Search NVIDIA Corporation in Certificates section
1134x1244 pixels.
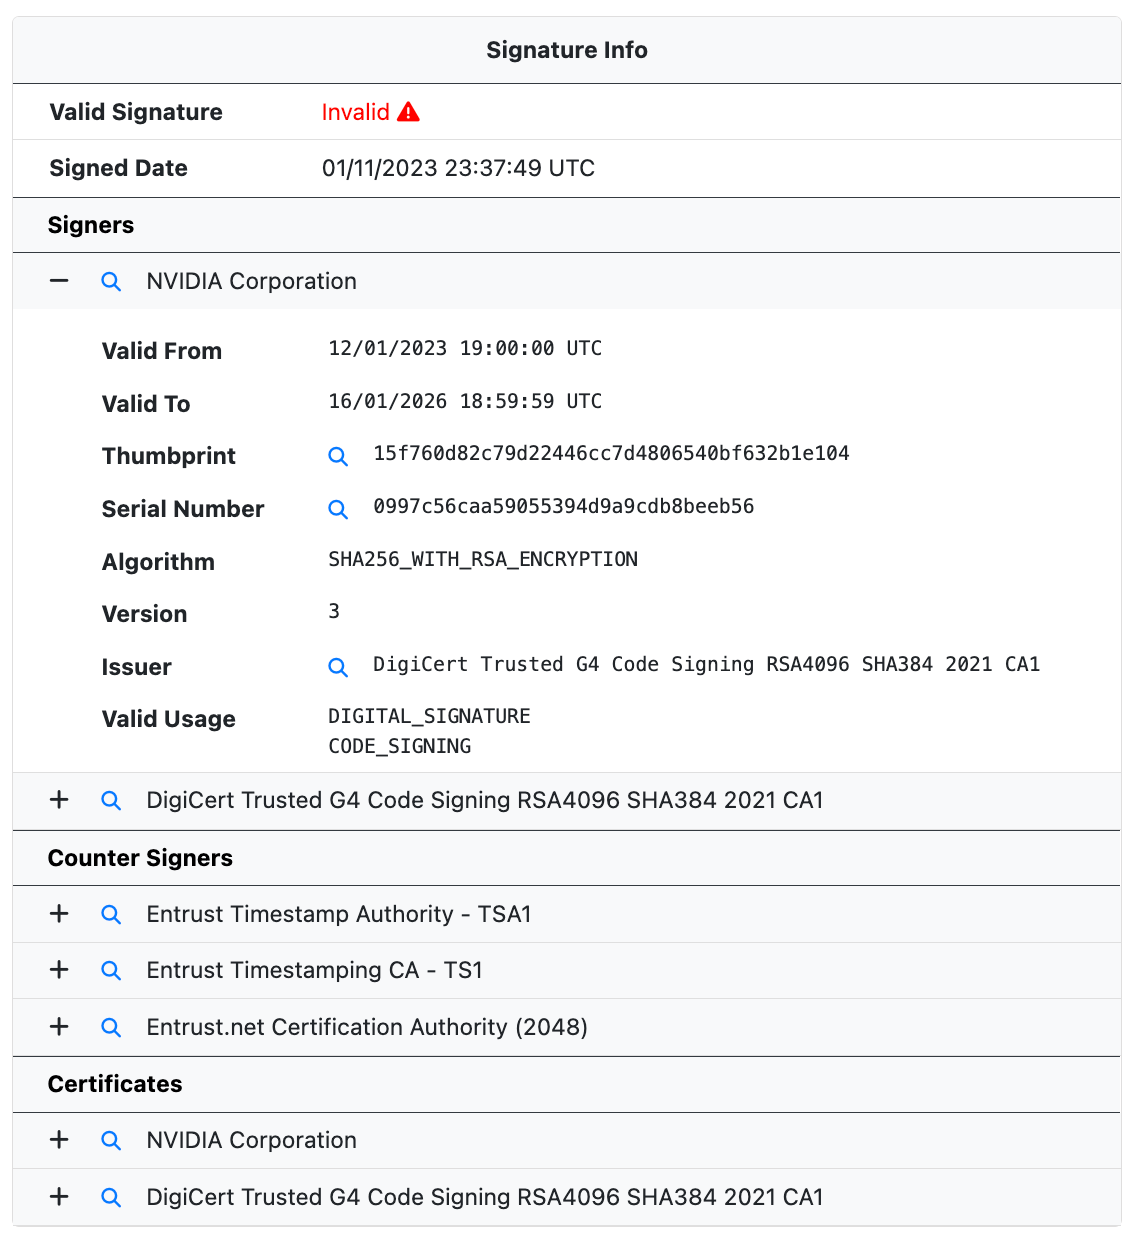(x=111, y=1141)
